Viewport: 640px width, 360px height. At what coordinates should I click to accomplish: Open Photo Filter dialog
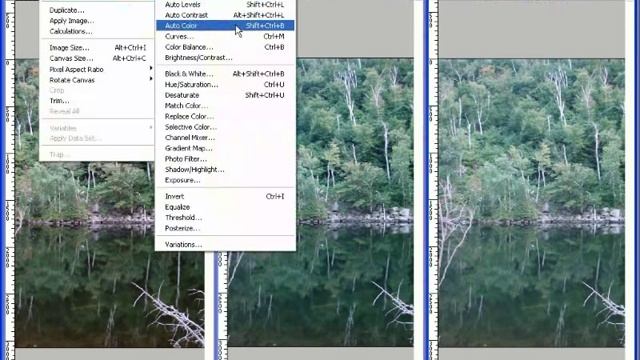(225, 159)
